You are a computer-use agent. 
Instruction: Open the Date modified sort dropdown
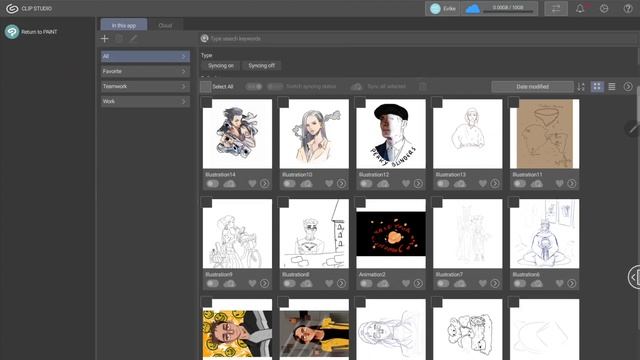pos(532,87)
